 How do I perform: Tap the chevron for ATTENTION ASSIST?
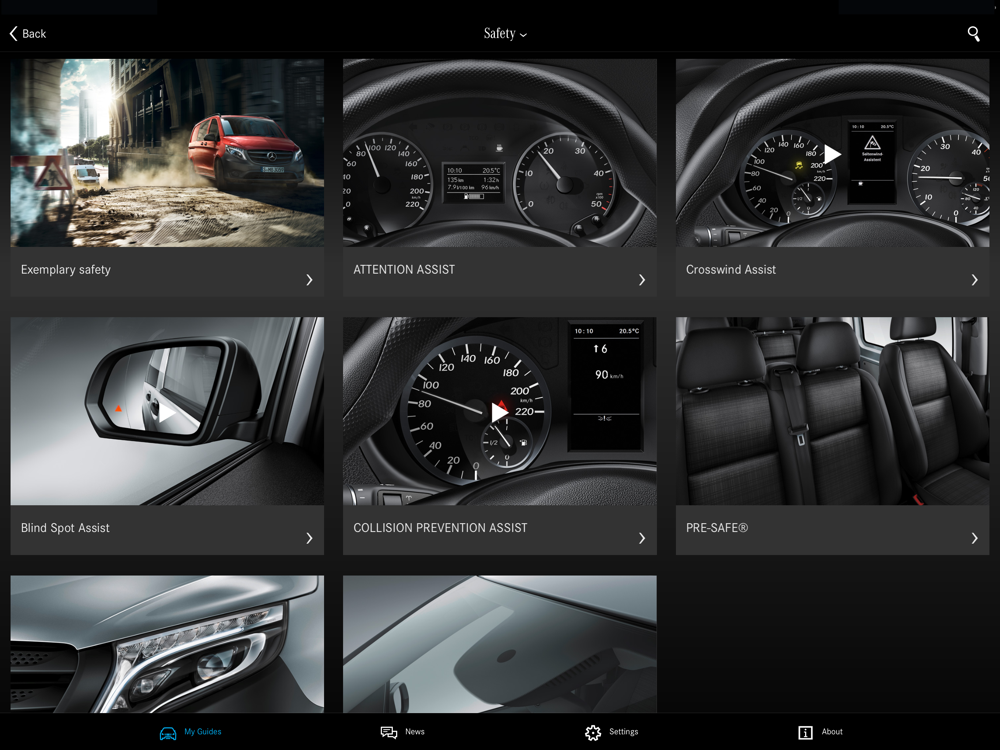[x=642, y=280]
